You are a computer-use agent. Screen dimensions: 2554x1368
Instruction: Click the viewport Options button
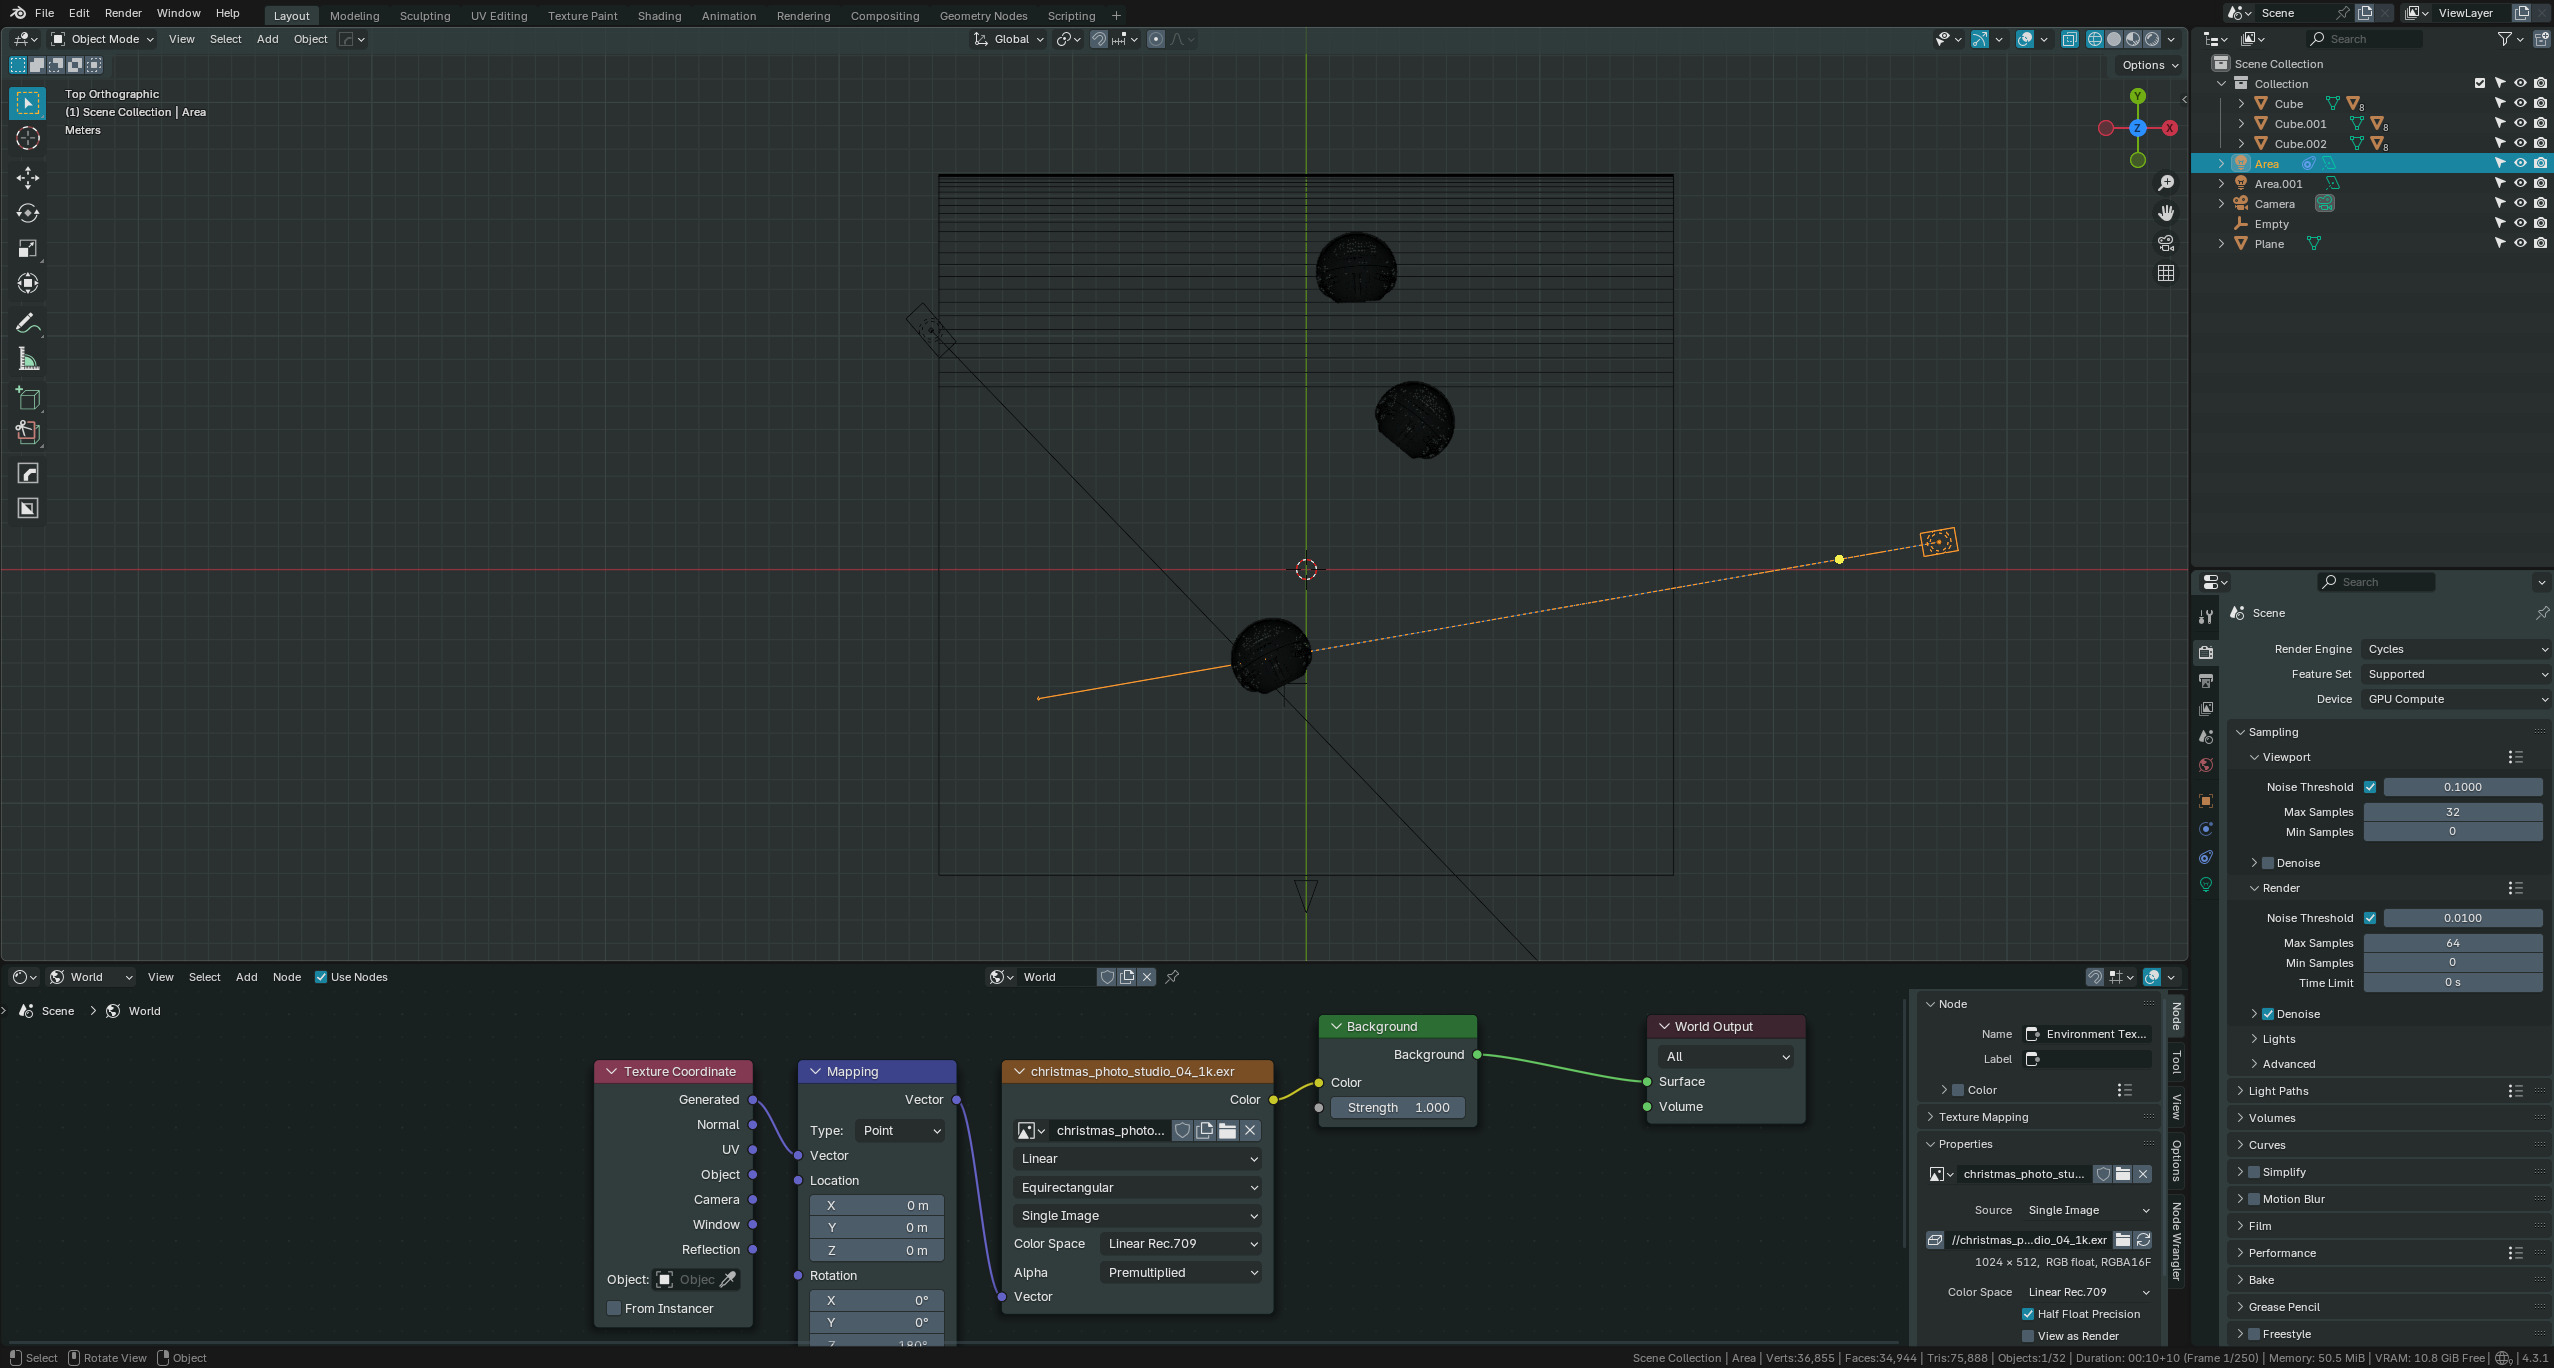(2149, 65)
